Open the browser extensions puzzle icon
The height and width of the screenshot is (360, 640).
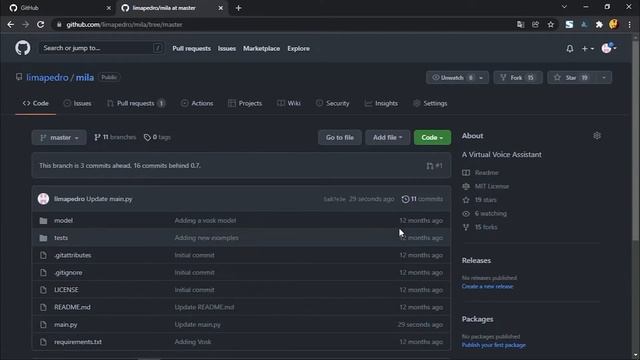tap(599, 24)
